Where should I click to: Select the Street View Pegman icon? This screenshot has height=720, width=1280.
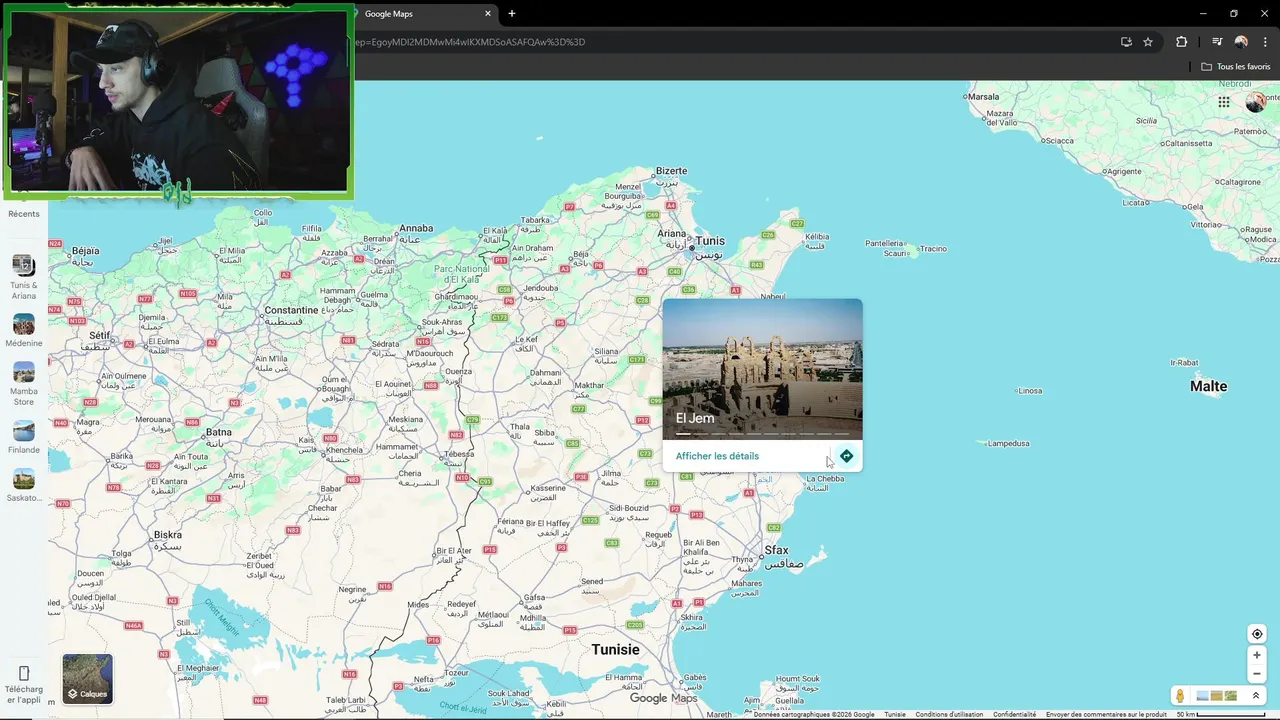[x=1180, y=696]
